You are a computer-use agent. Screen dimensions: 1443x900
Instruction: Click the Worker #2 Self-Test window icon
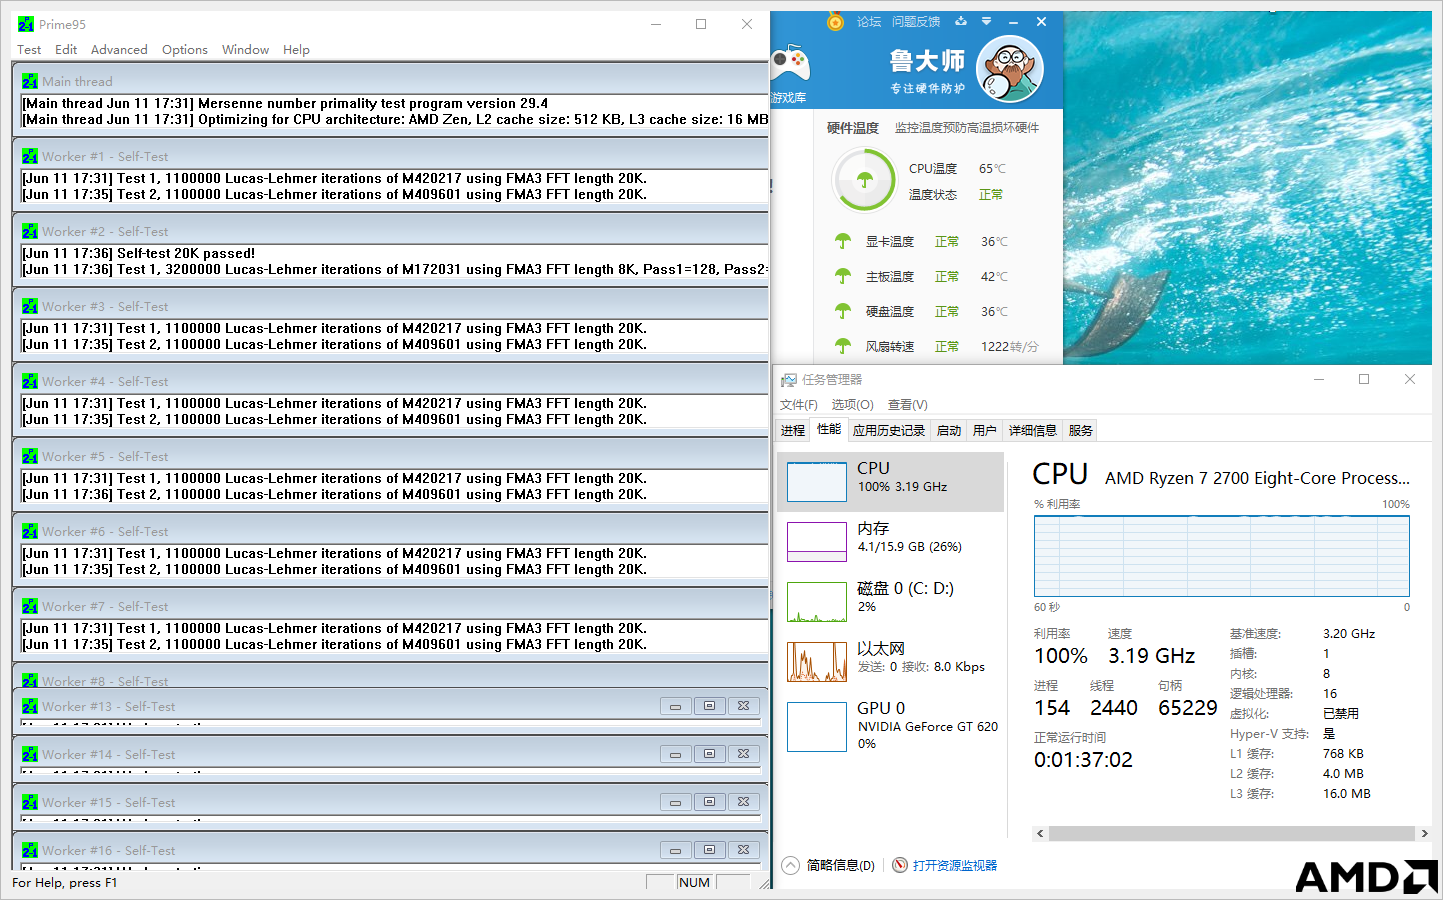pos(30,231)
